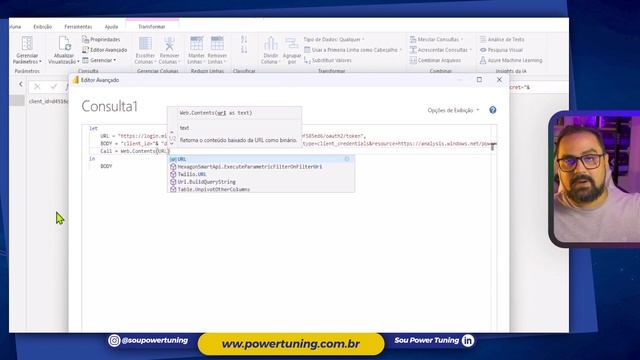Screen dimensions: 640x360
Task: Click the down arrow in the signature tooltip
Action: tap(172, 144)
